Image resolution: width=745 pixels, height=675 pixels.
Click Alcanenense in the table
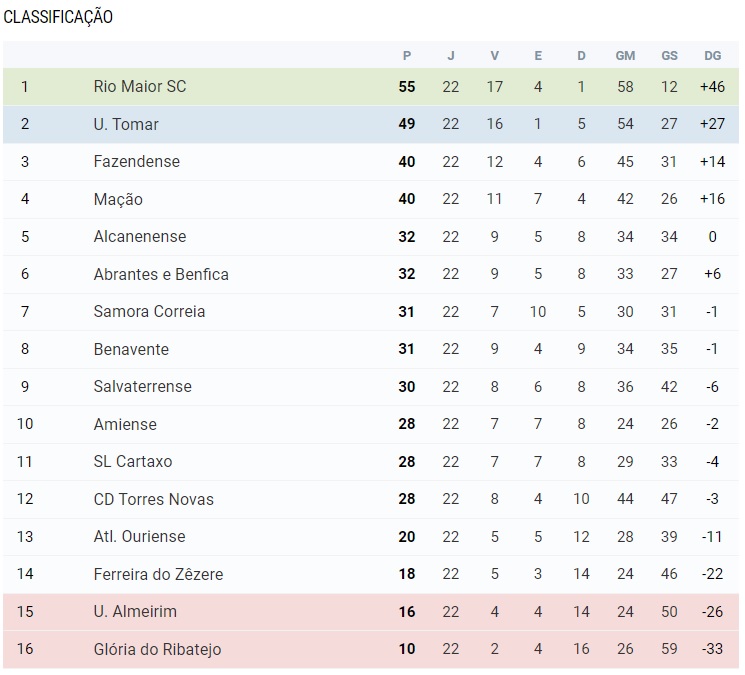click(140, 237)
